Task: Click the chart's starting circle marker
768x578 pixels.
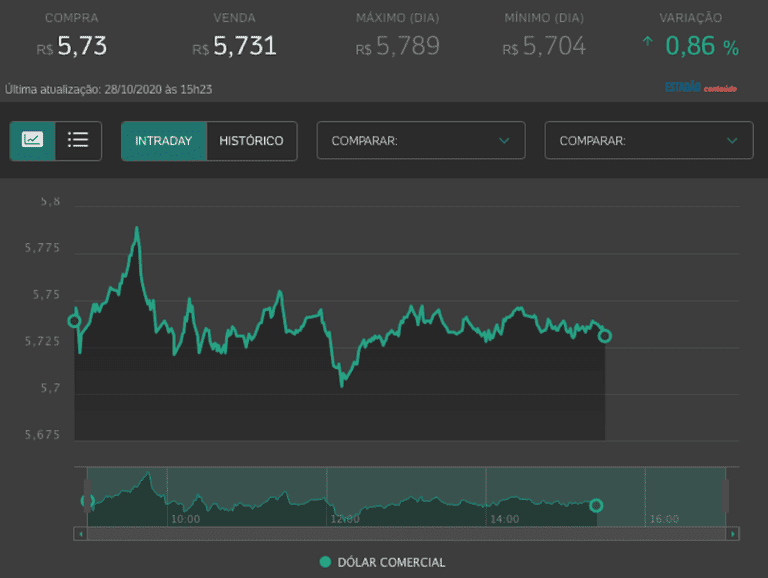Action: [x=74, y=321]
